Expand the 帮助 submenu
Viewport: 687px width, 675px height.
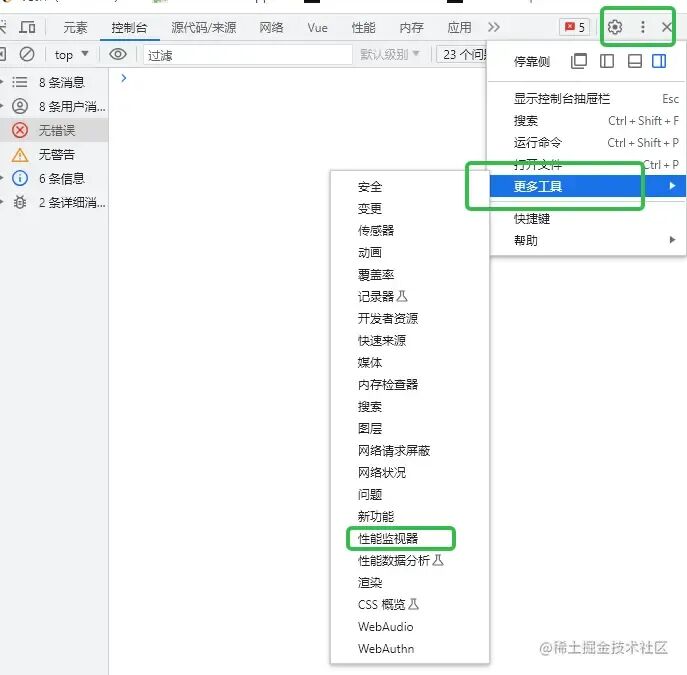click(587, 240)
